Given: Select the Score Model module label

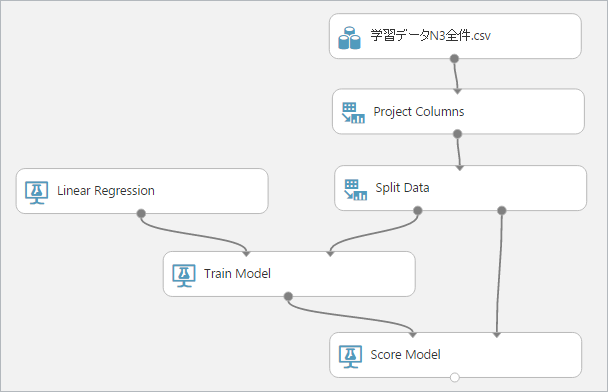Looking at the screenshot, I should pyautogui.click(x=405, y=354).
